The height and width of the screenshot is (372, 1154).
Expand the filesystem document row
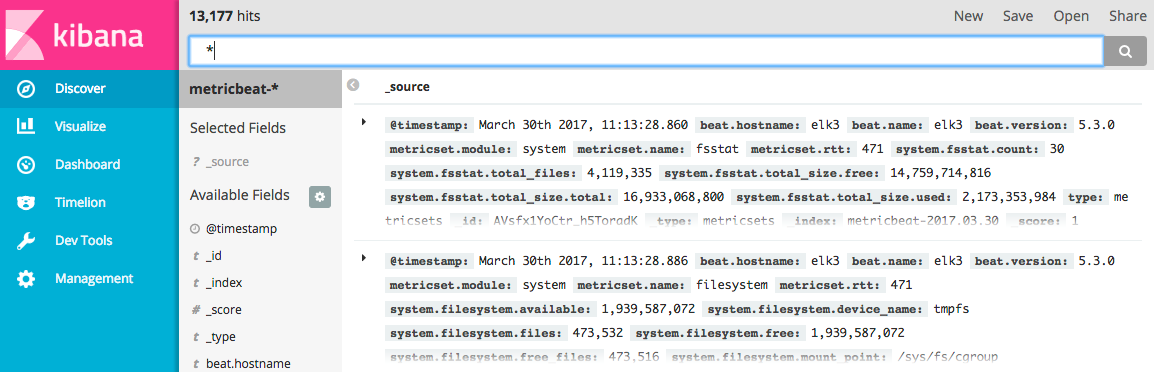click(364, 257)
